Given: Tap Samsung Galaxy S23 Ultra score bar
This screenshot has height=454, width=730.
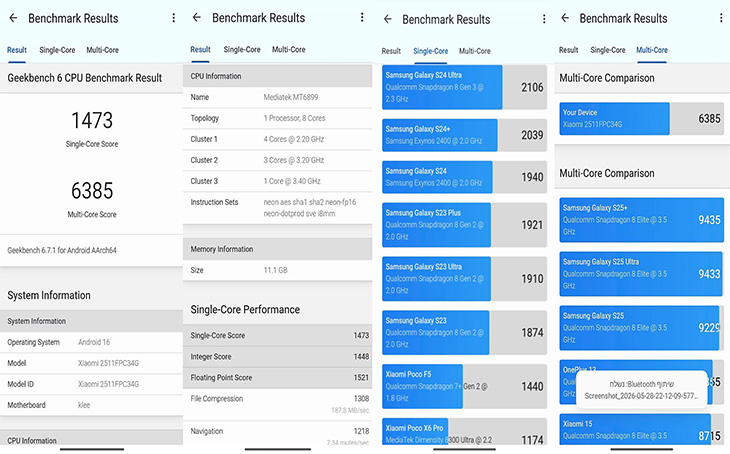Looking at the screenshot, I should pos(464,278).
